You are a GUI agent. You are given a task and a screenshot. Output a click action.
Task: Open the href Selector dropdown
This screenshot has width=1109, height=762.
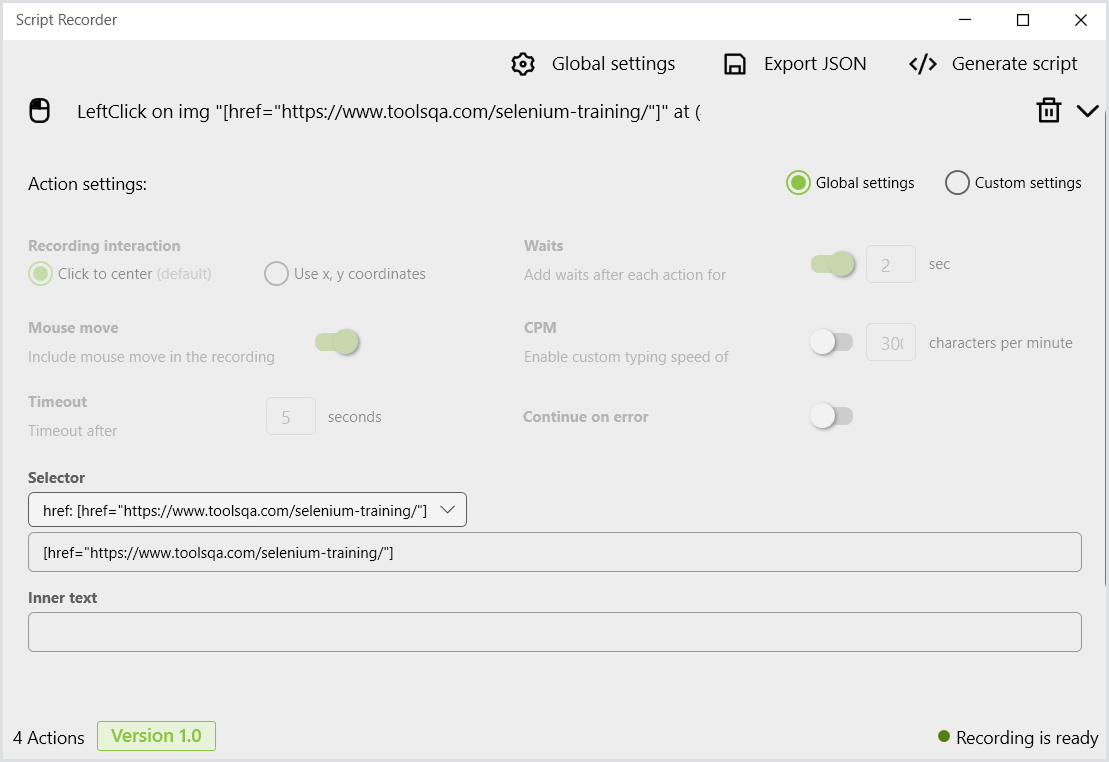point(247,510)
